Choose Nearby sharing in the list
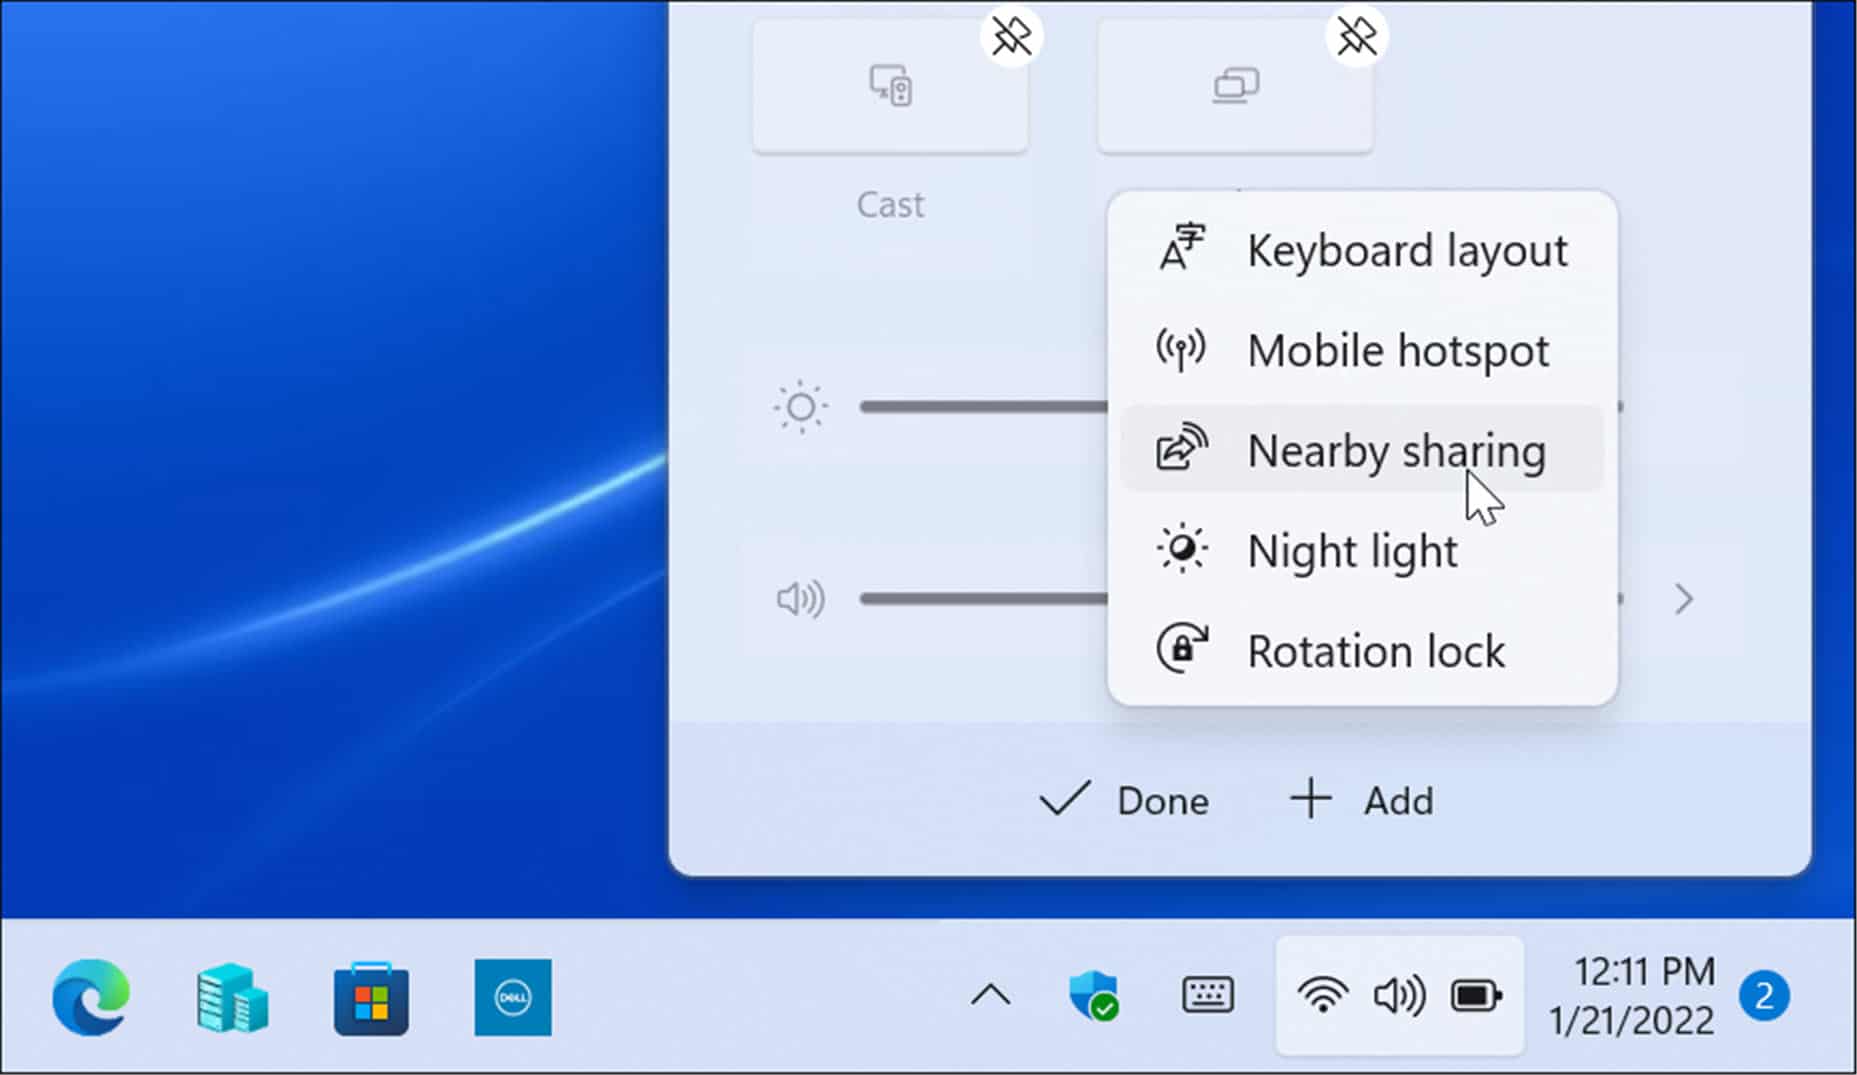1857x1075 pixels. click(x=1396, y=449)
